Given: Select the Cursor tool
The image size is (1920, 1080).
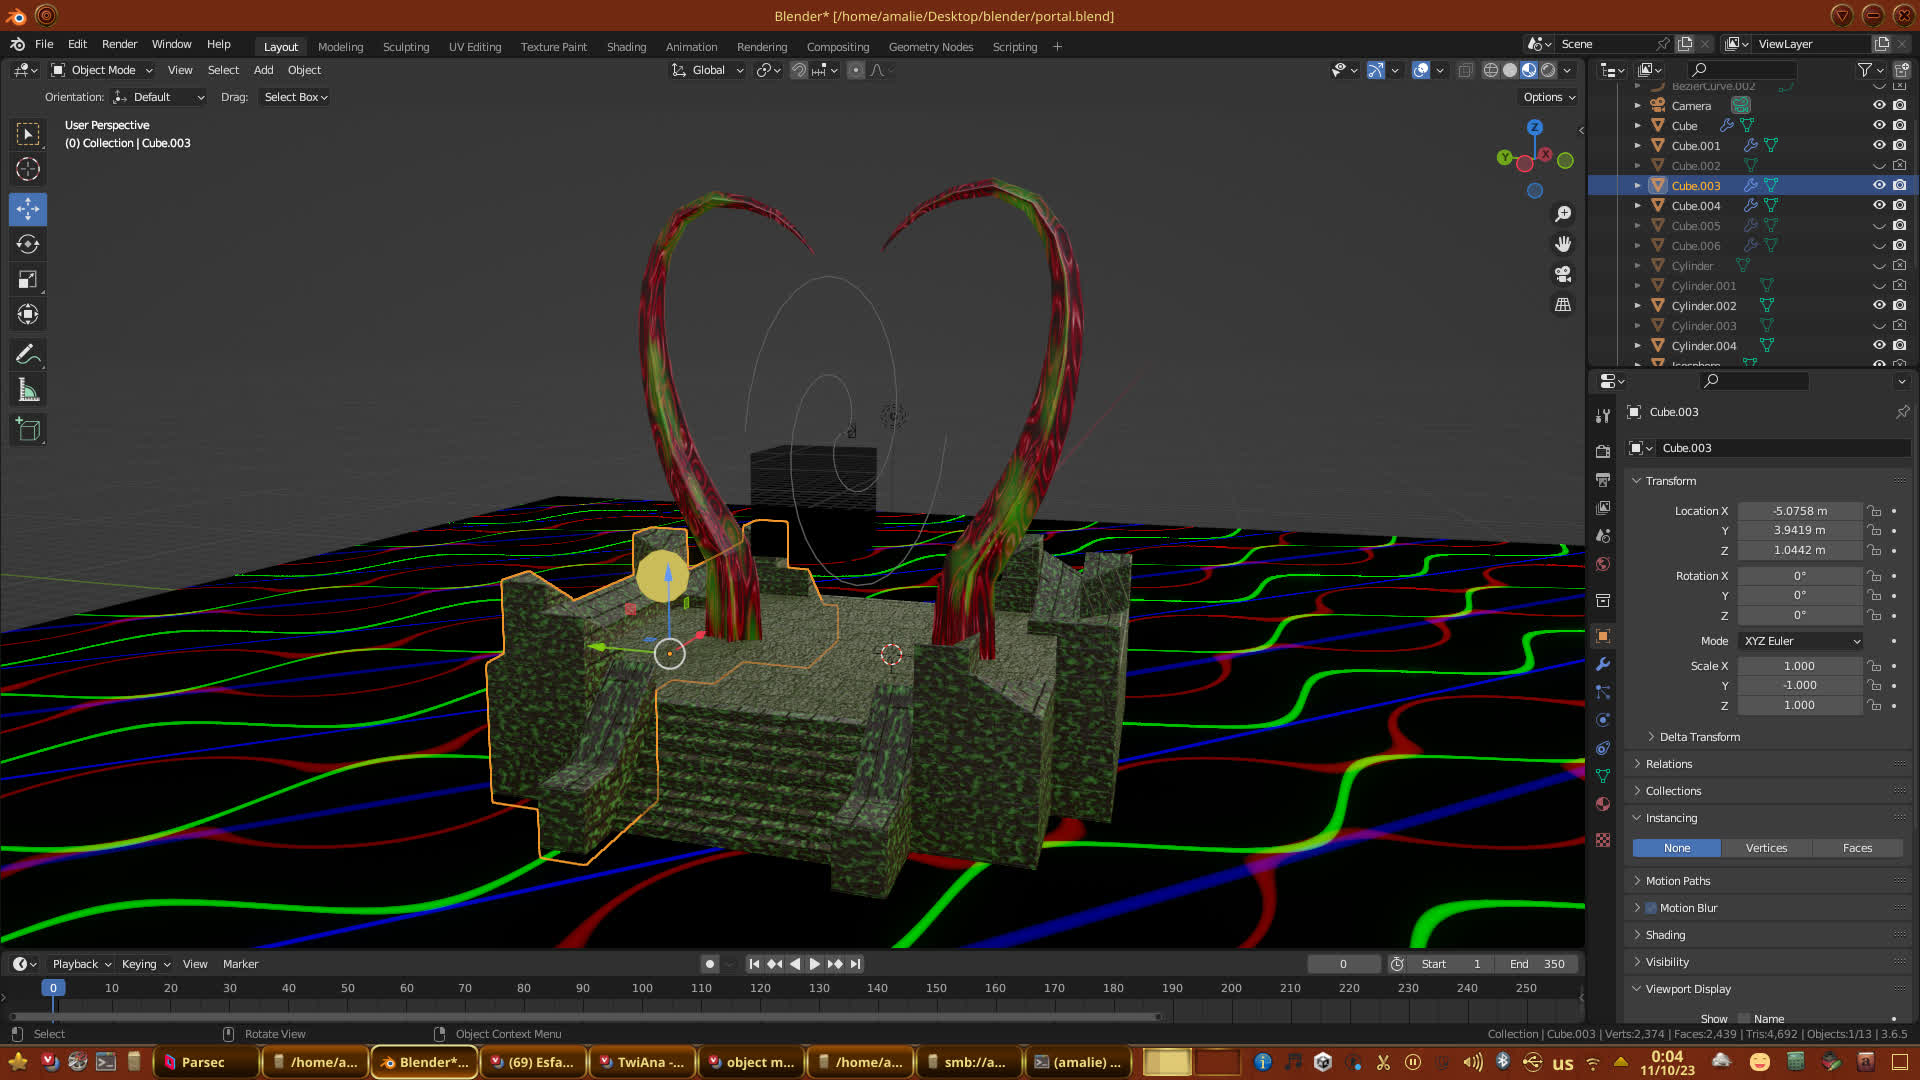Looking at the screenshot, I should [x=28, y=169].
